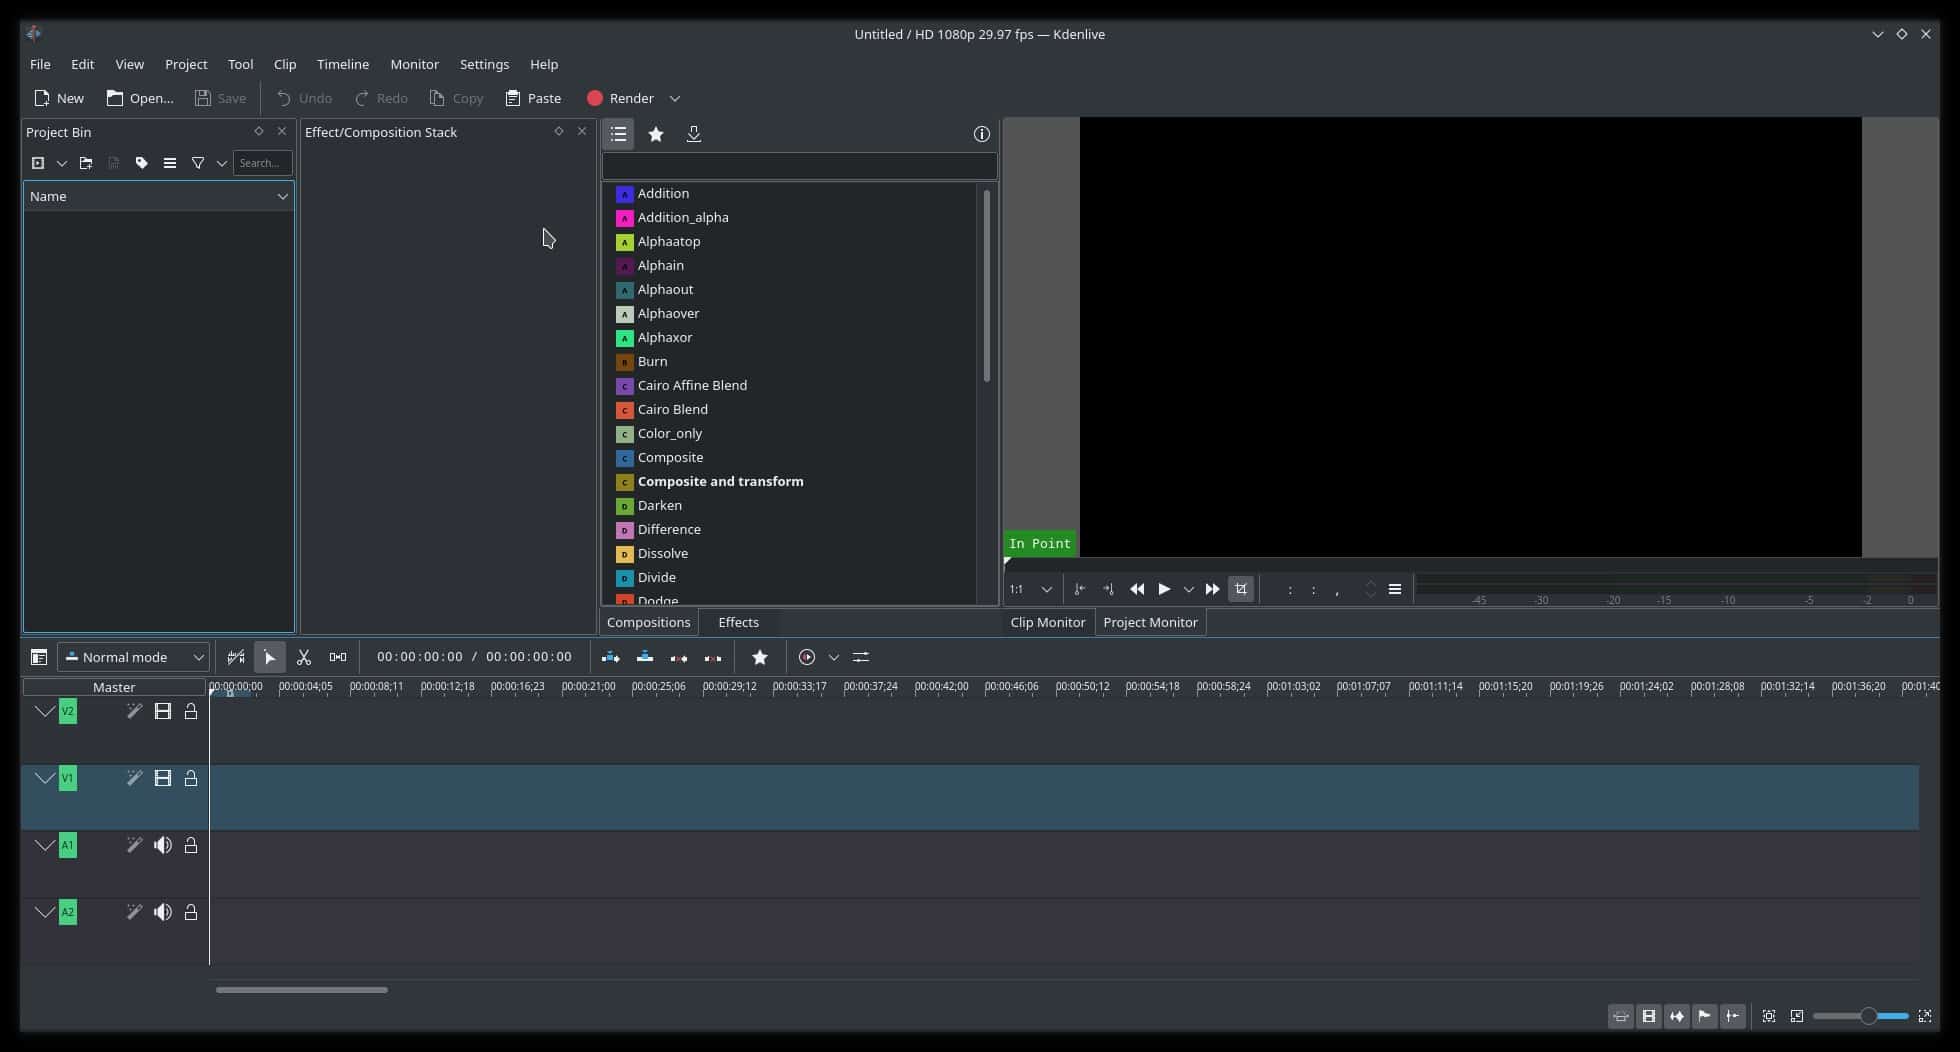Open the Normal mode dropdown
Image resolution: width=1960 pixels, height=1052 pixels.
133,657
